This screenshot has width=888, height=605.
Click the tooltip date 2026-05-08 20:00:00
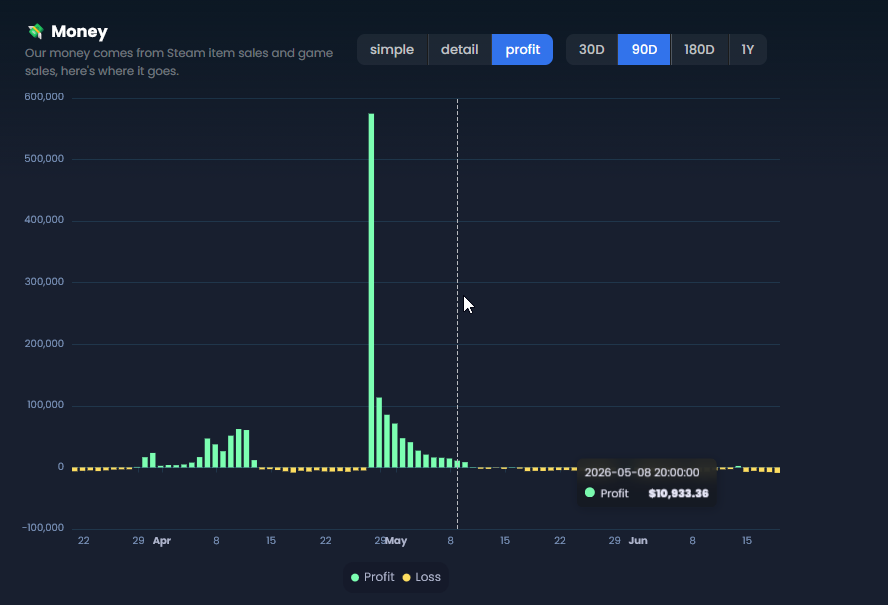[x=642, y=472]
